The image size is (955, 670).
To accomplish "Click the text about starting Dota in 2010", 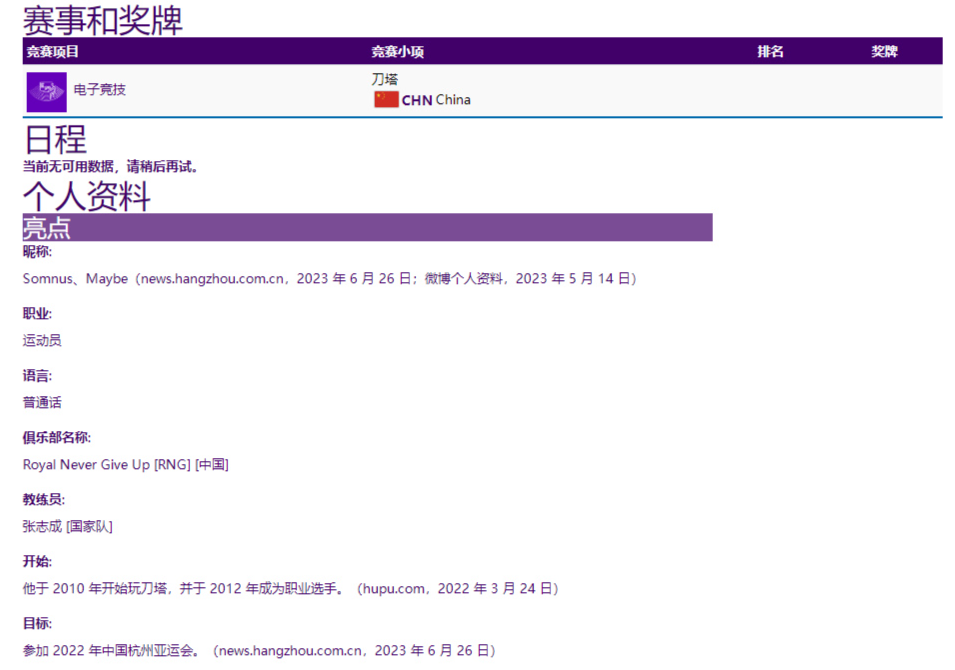I will (291, 588).
